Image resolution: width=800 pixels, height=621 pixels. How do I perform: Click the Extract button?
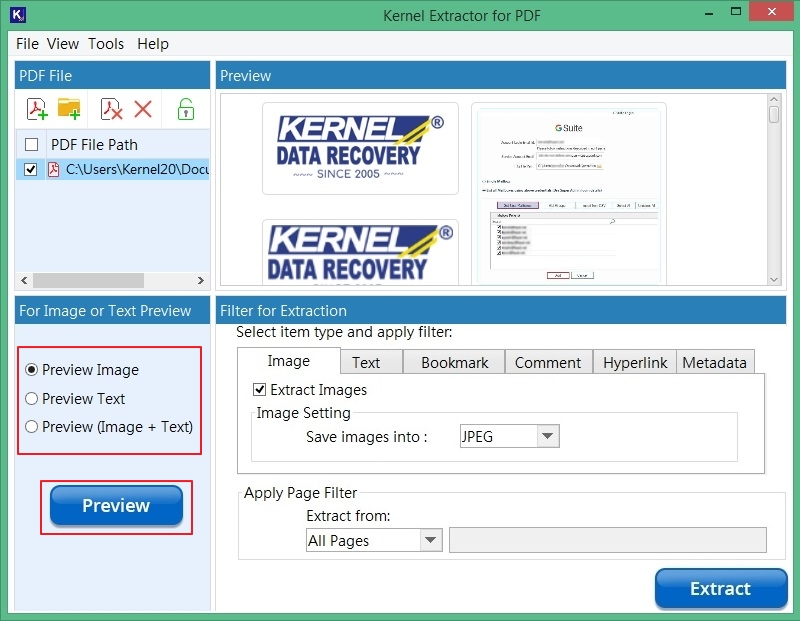pos(721,588)
